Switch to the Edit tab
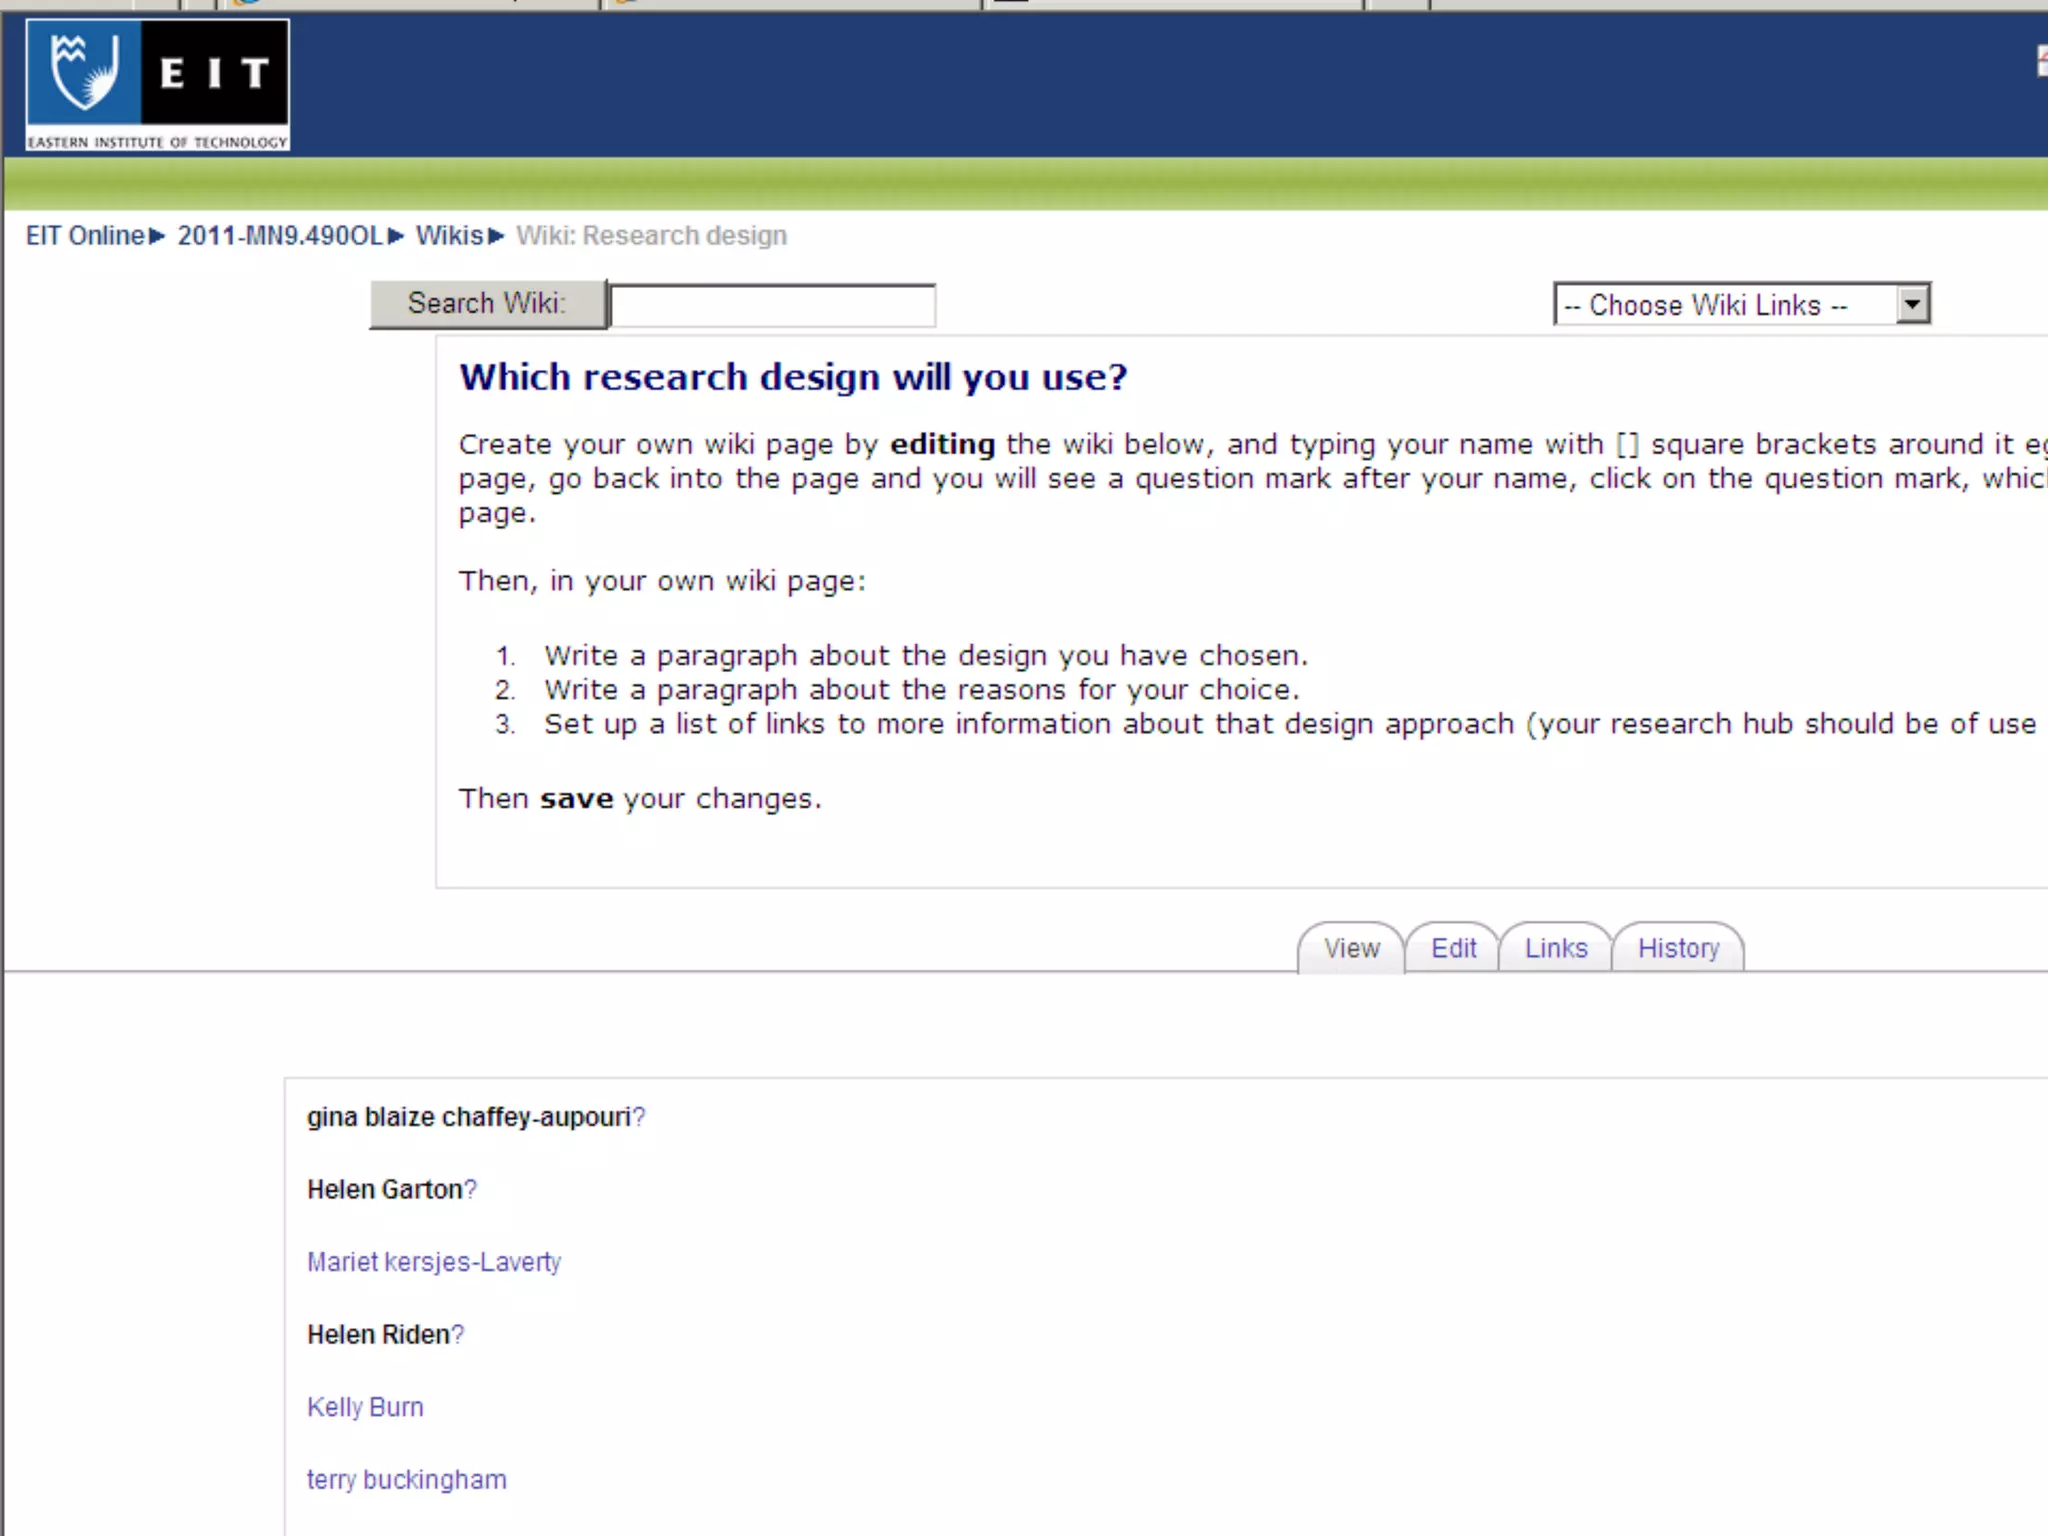This screenshot has height=1536, width=2048. point(1452,948)
